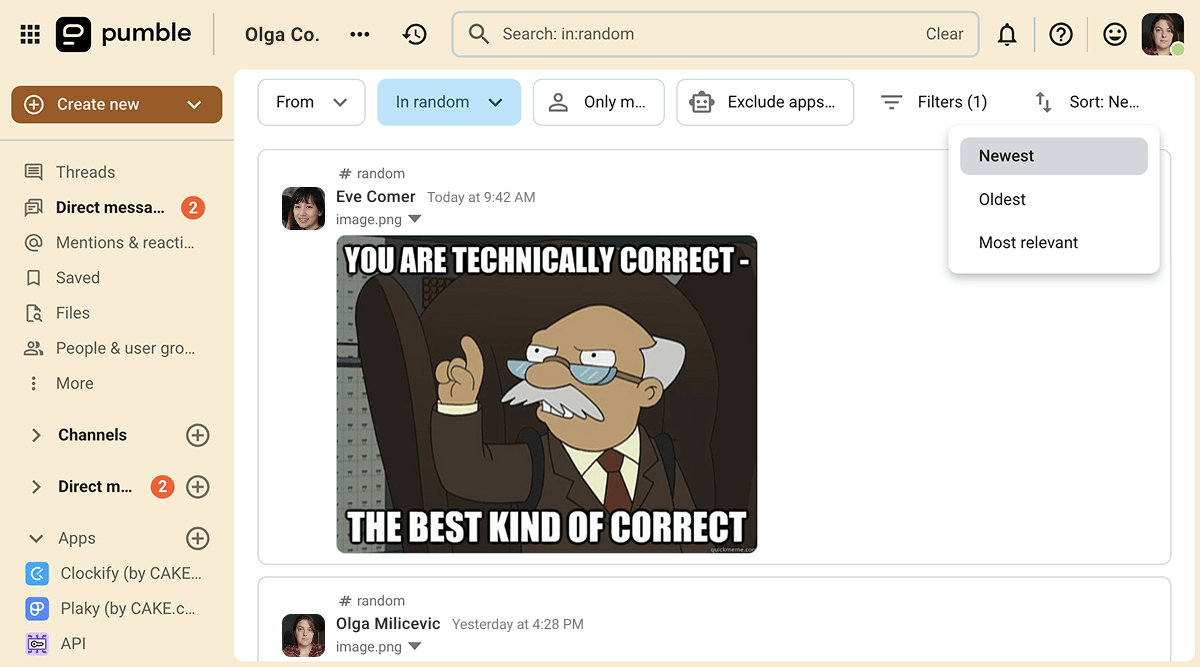Open Files in the sidebar
The width and height of the screenshot is (1200, 667).
tap(73, 313)
